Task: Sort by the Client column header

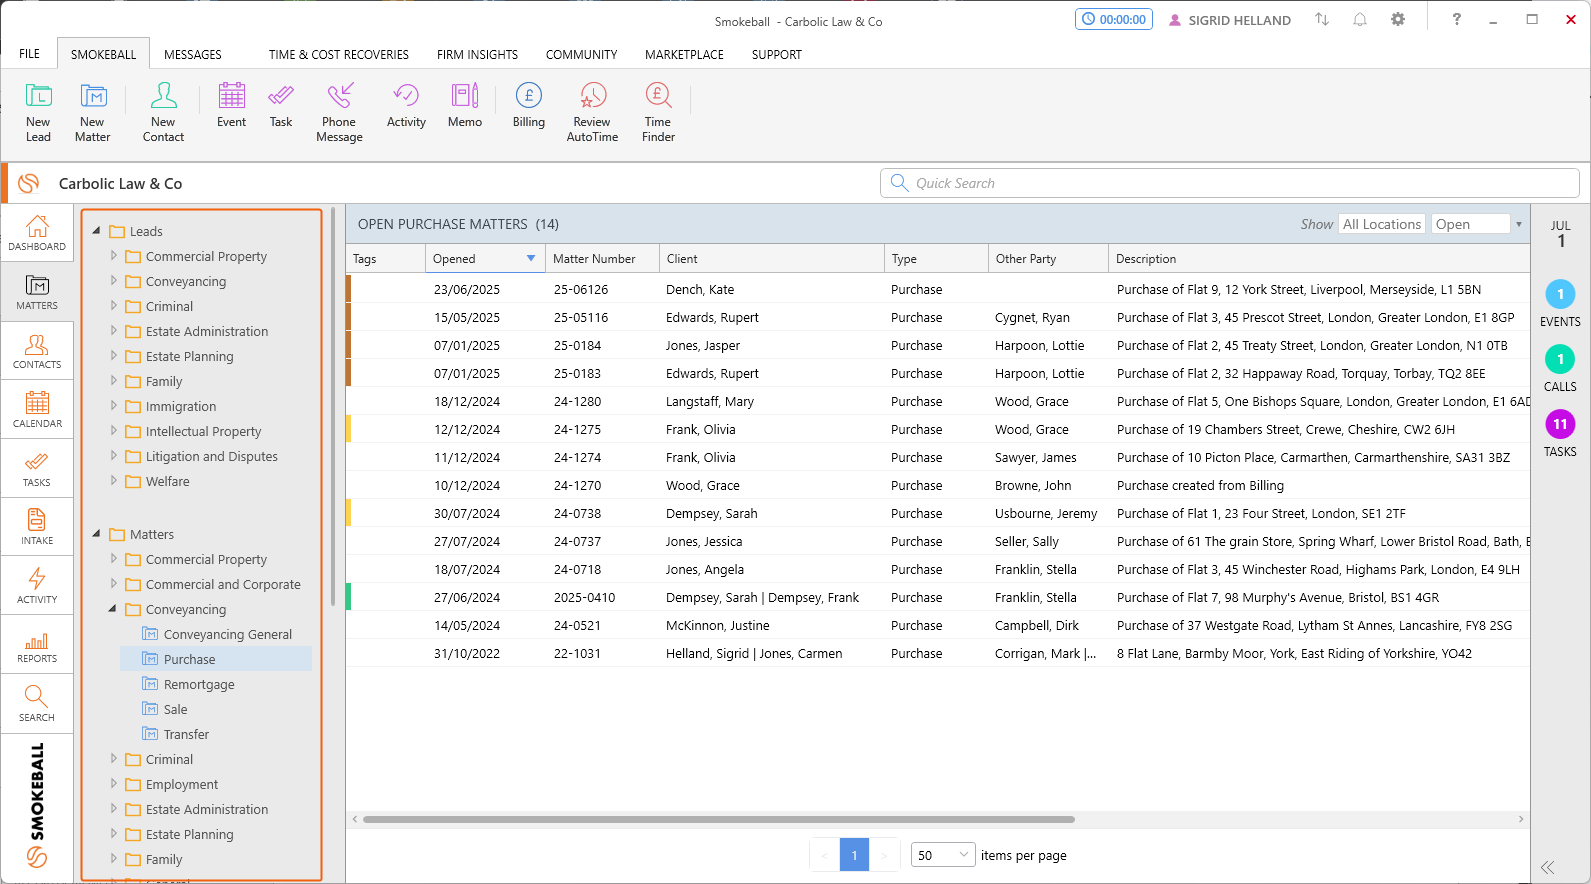Action: coord(772,258)
